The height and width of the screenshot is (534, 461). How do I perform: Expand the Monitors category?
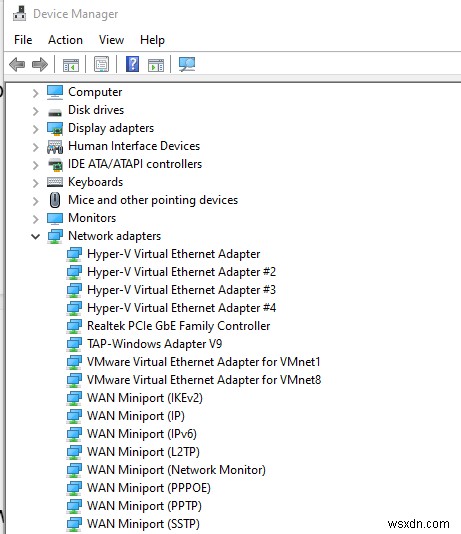click(x=35, y=219)
